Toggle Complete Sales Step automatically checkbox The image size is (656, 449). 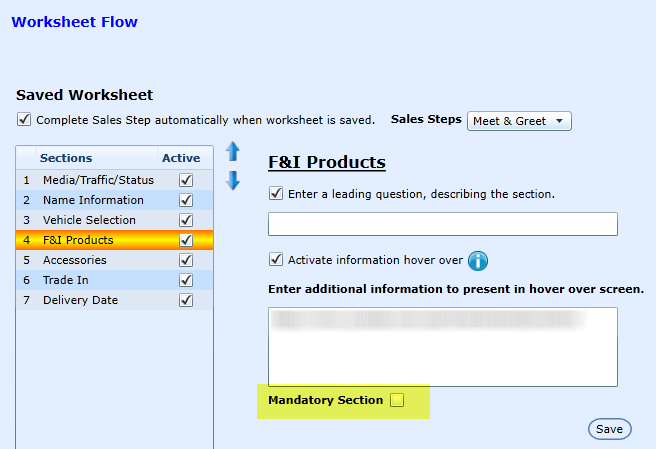point(24,120)
